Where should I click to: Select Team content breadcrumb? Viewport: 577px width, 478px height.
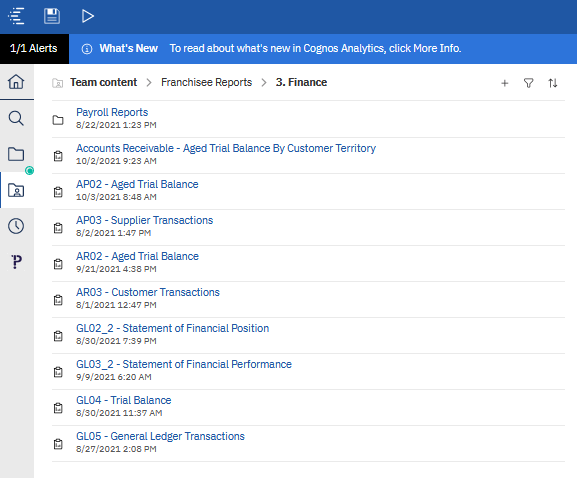[103, 82]
